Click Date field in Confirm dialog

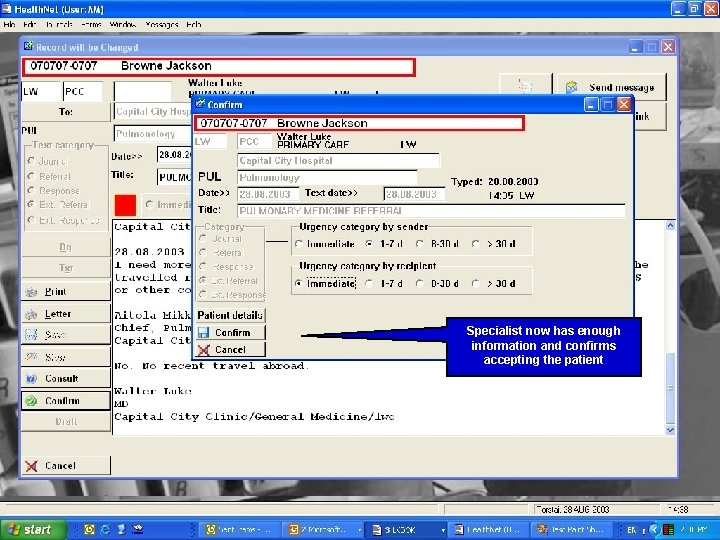tap(268, 194)
